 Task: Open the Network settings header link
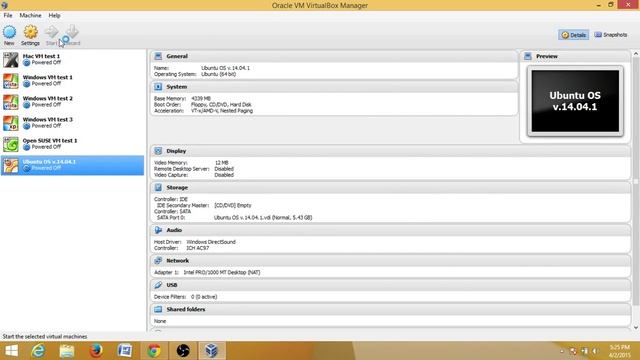pyautogui.click(x=177, y=260)
